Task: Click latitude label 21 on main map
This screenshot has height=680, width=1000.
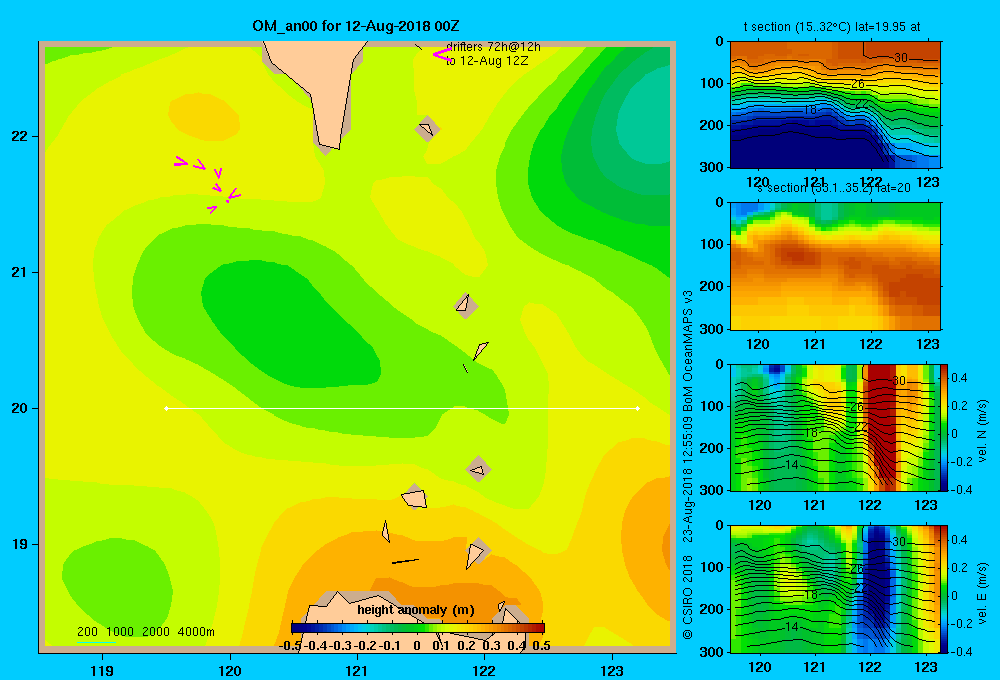Action: point(20,272)
